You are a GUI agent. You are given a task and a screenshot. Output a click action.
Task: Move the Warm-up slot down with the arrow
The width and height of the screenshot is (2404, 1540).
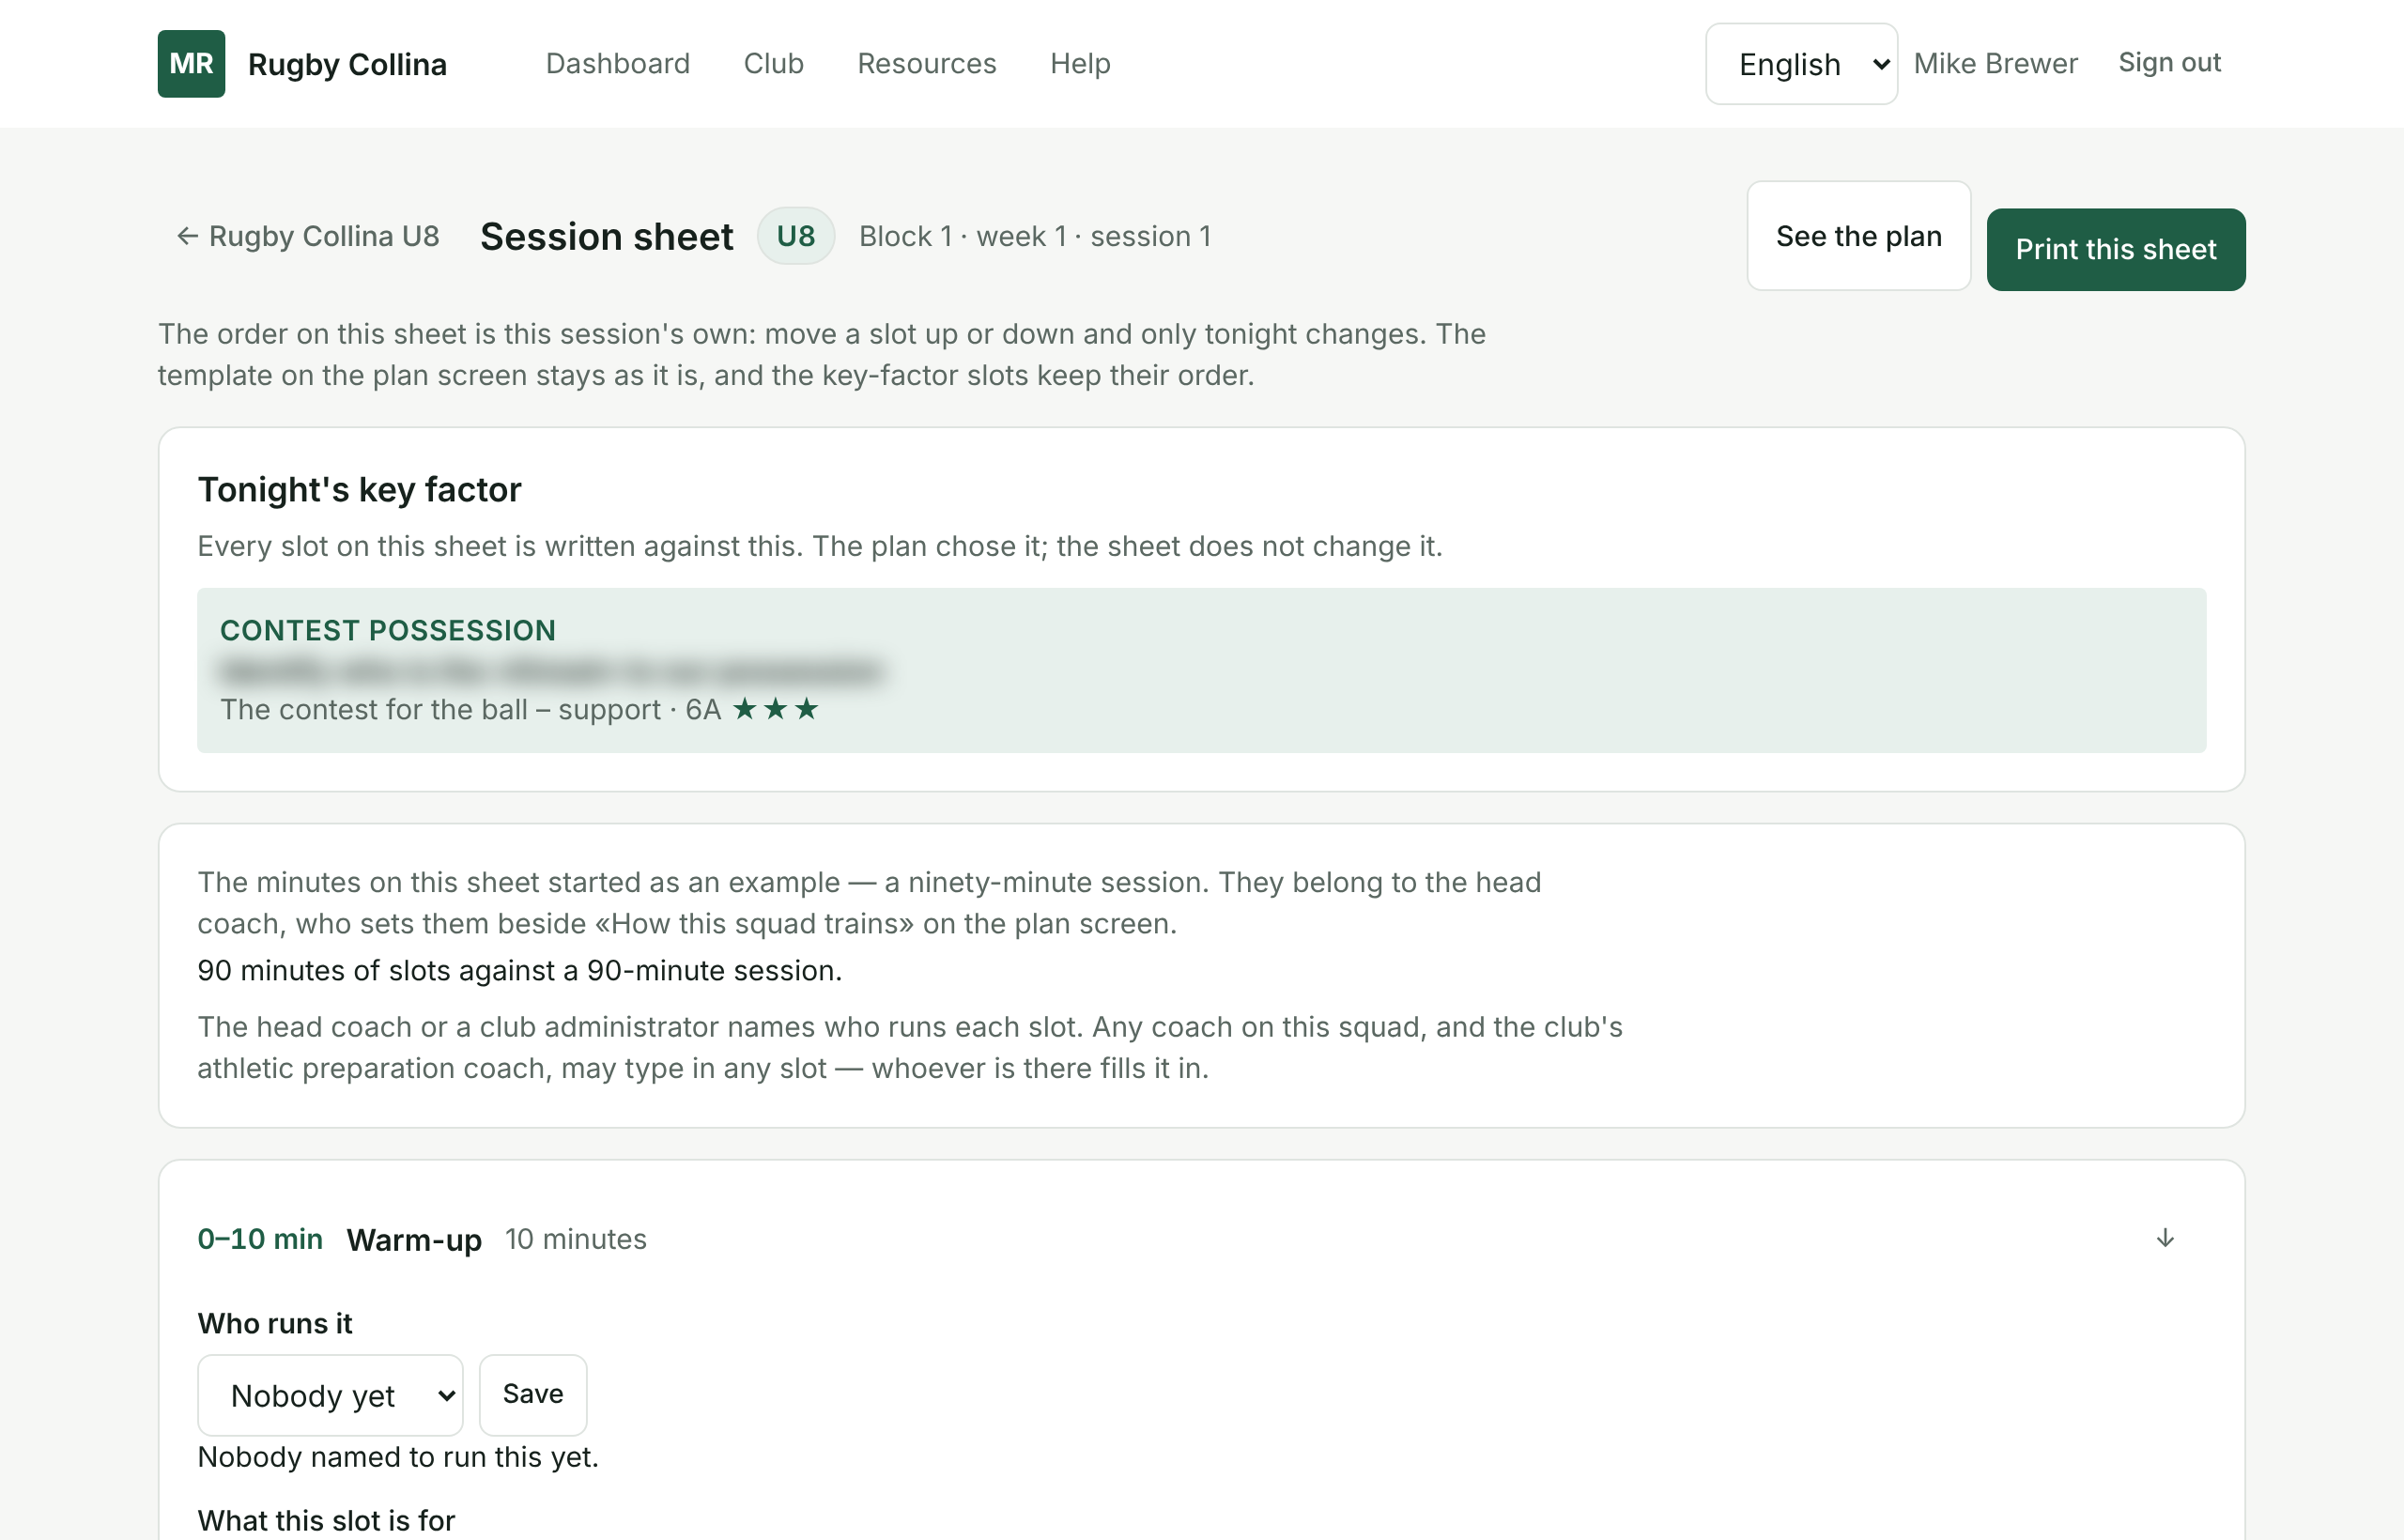pyautogui.click(x=2165, y=1239)
